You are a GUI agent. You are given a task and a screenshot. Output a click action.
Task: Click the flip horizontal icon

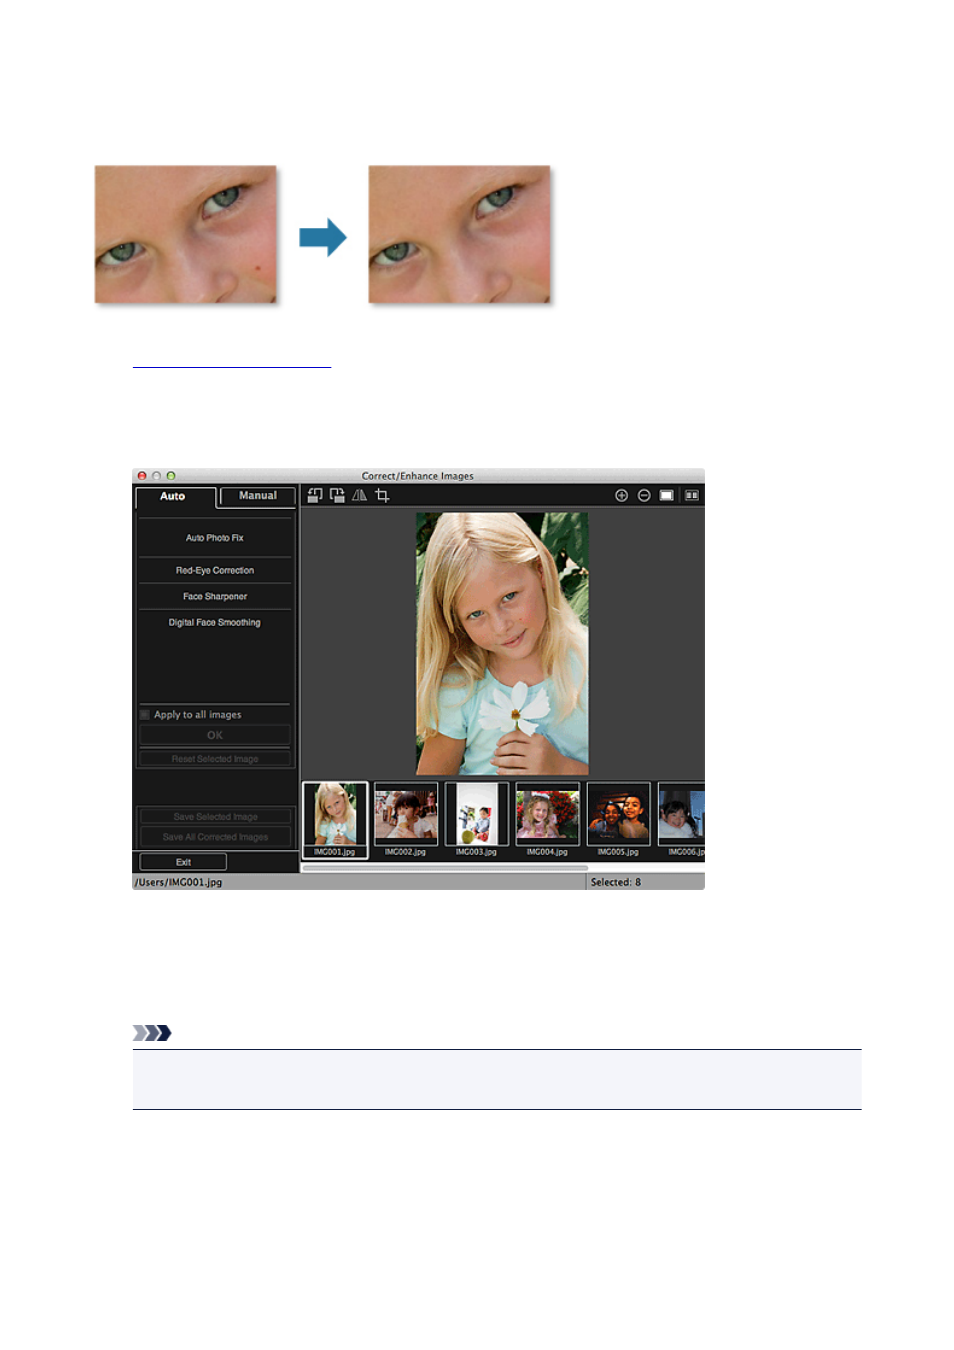[x=359, y=496]
